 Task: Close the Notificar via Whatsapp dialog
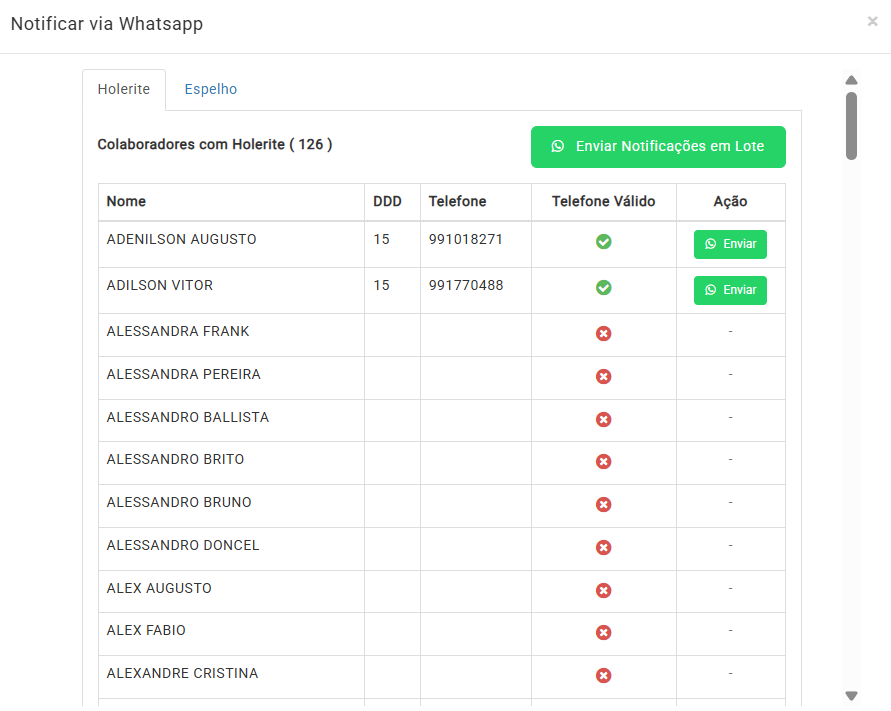coord(872,22)
